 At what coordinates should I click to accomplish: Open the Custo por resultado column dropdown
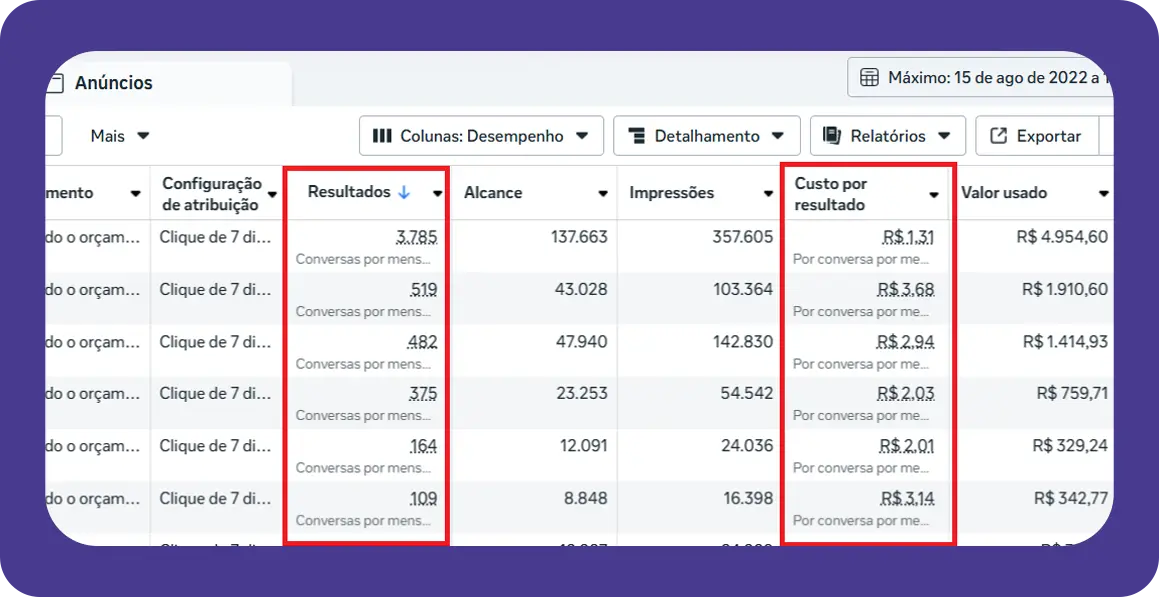[x=937, y=192]
